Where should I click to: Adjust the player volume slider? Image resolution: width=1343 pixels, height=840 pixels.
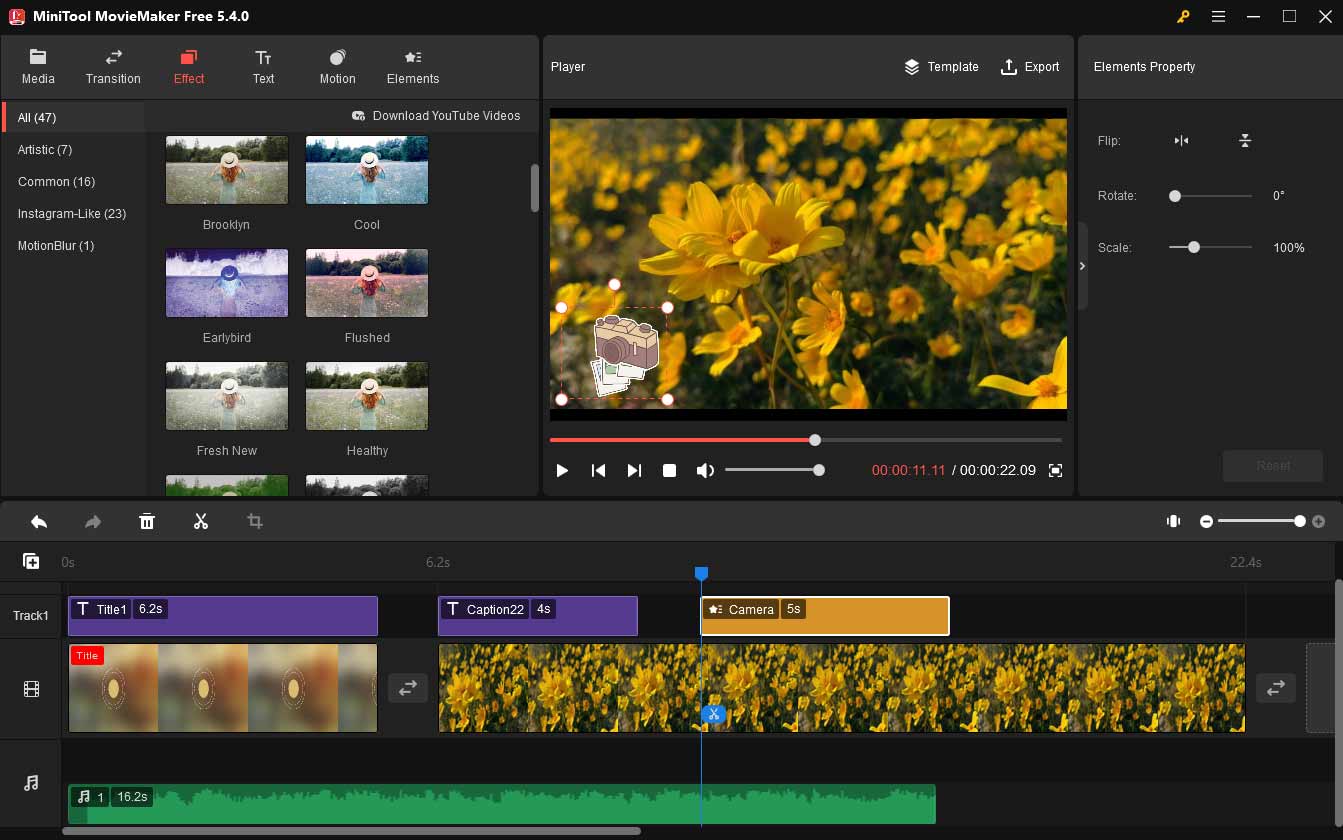775,470
